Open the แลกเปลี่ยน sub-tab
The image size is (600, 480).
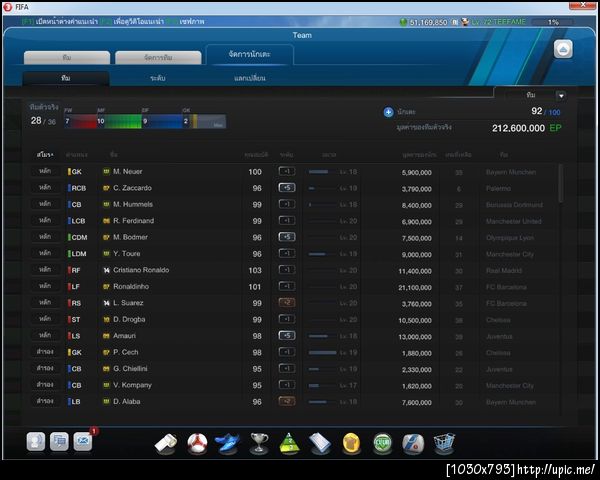click(249, 78)
